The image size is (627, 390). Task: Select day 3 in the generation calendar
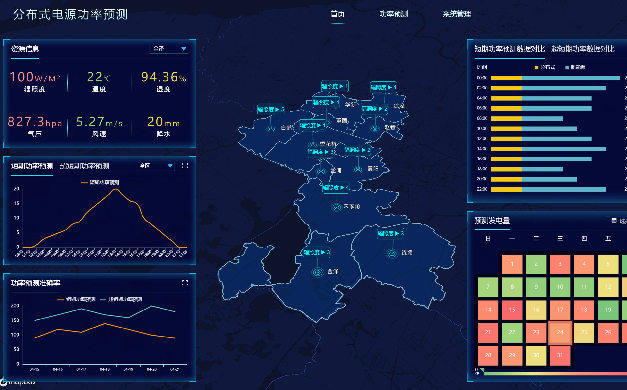(560, 264)
